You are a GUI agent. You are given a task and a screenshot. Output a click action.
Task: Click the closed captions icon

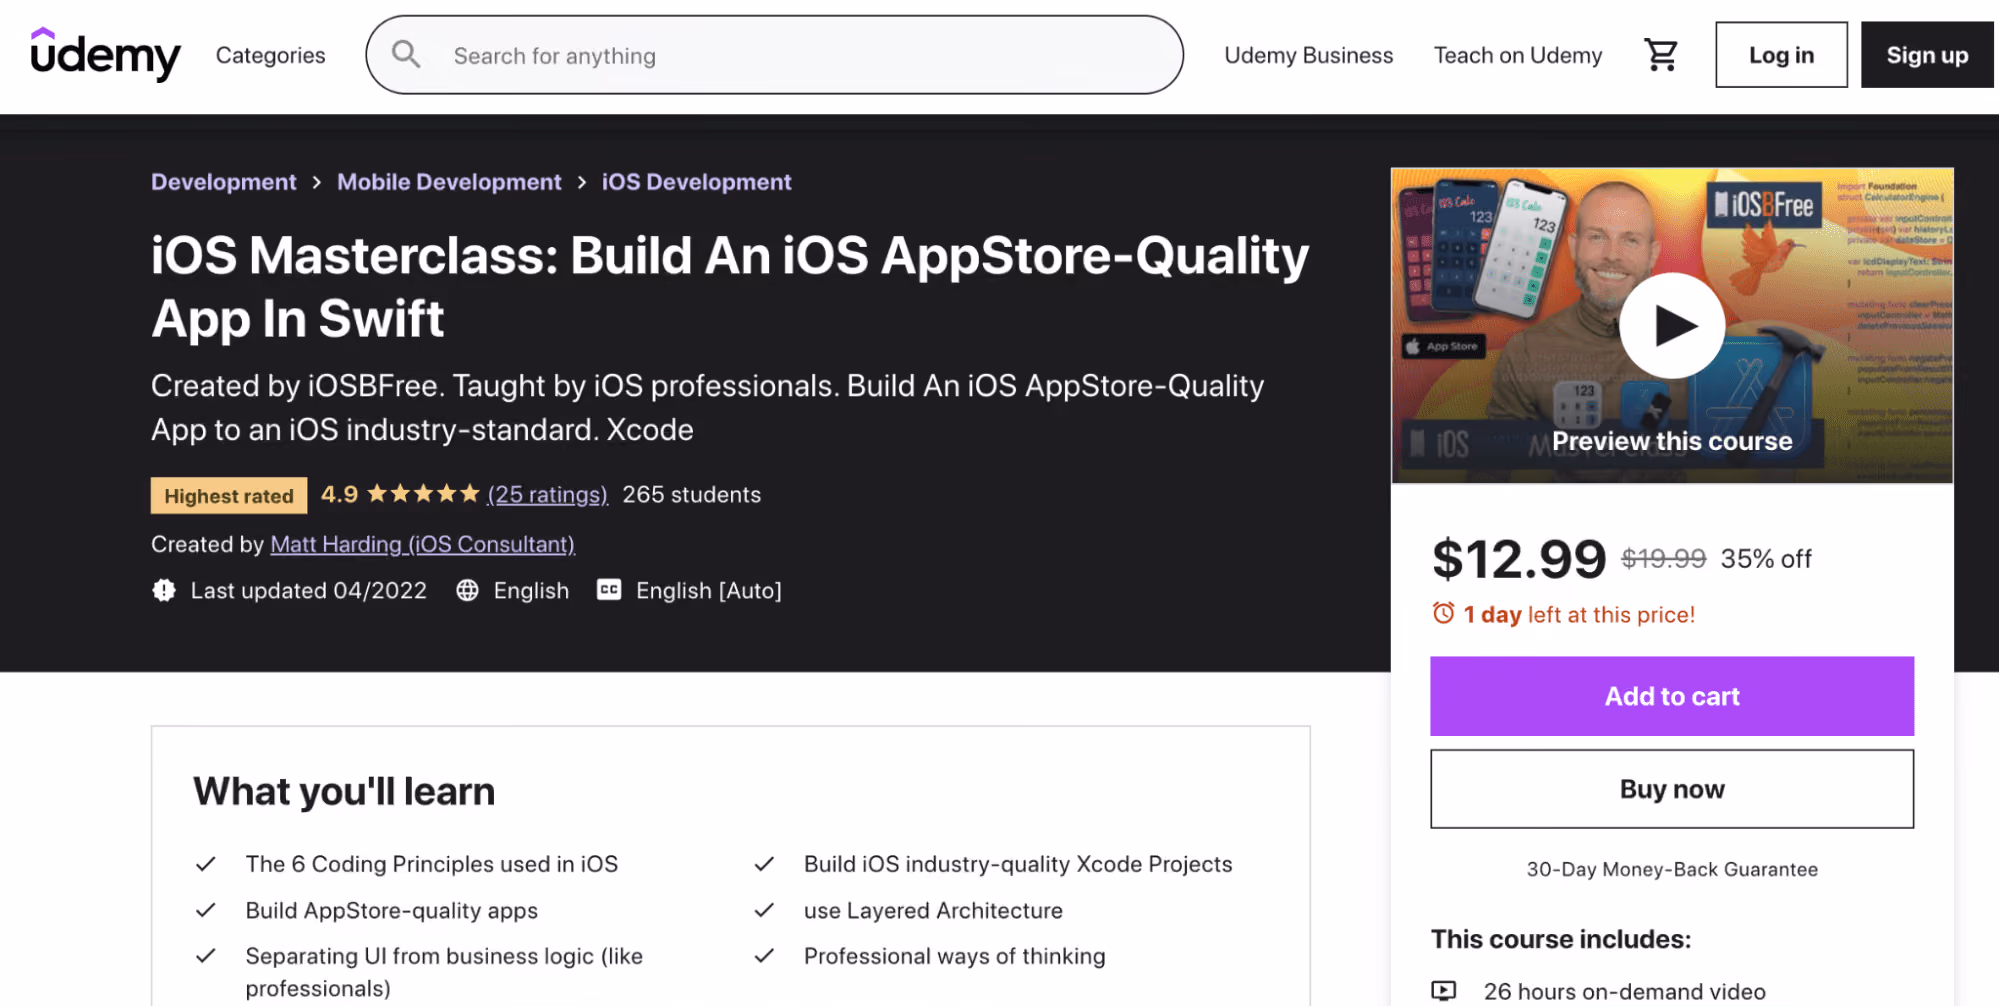[x=609, y=590]
